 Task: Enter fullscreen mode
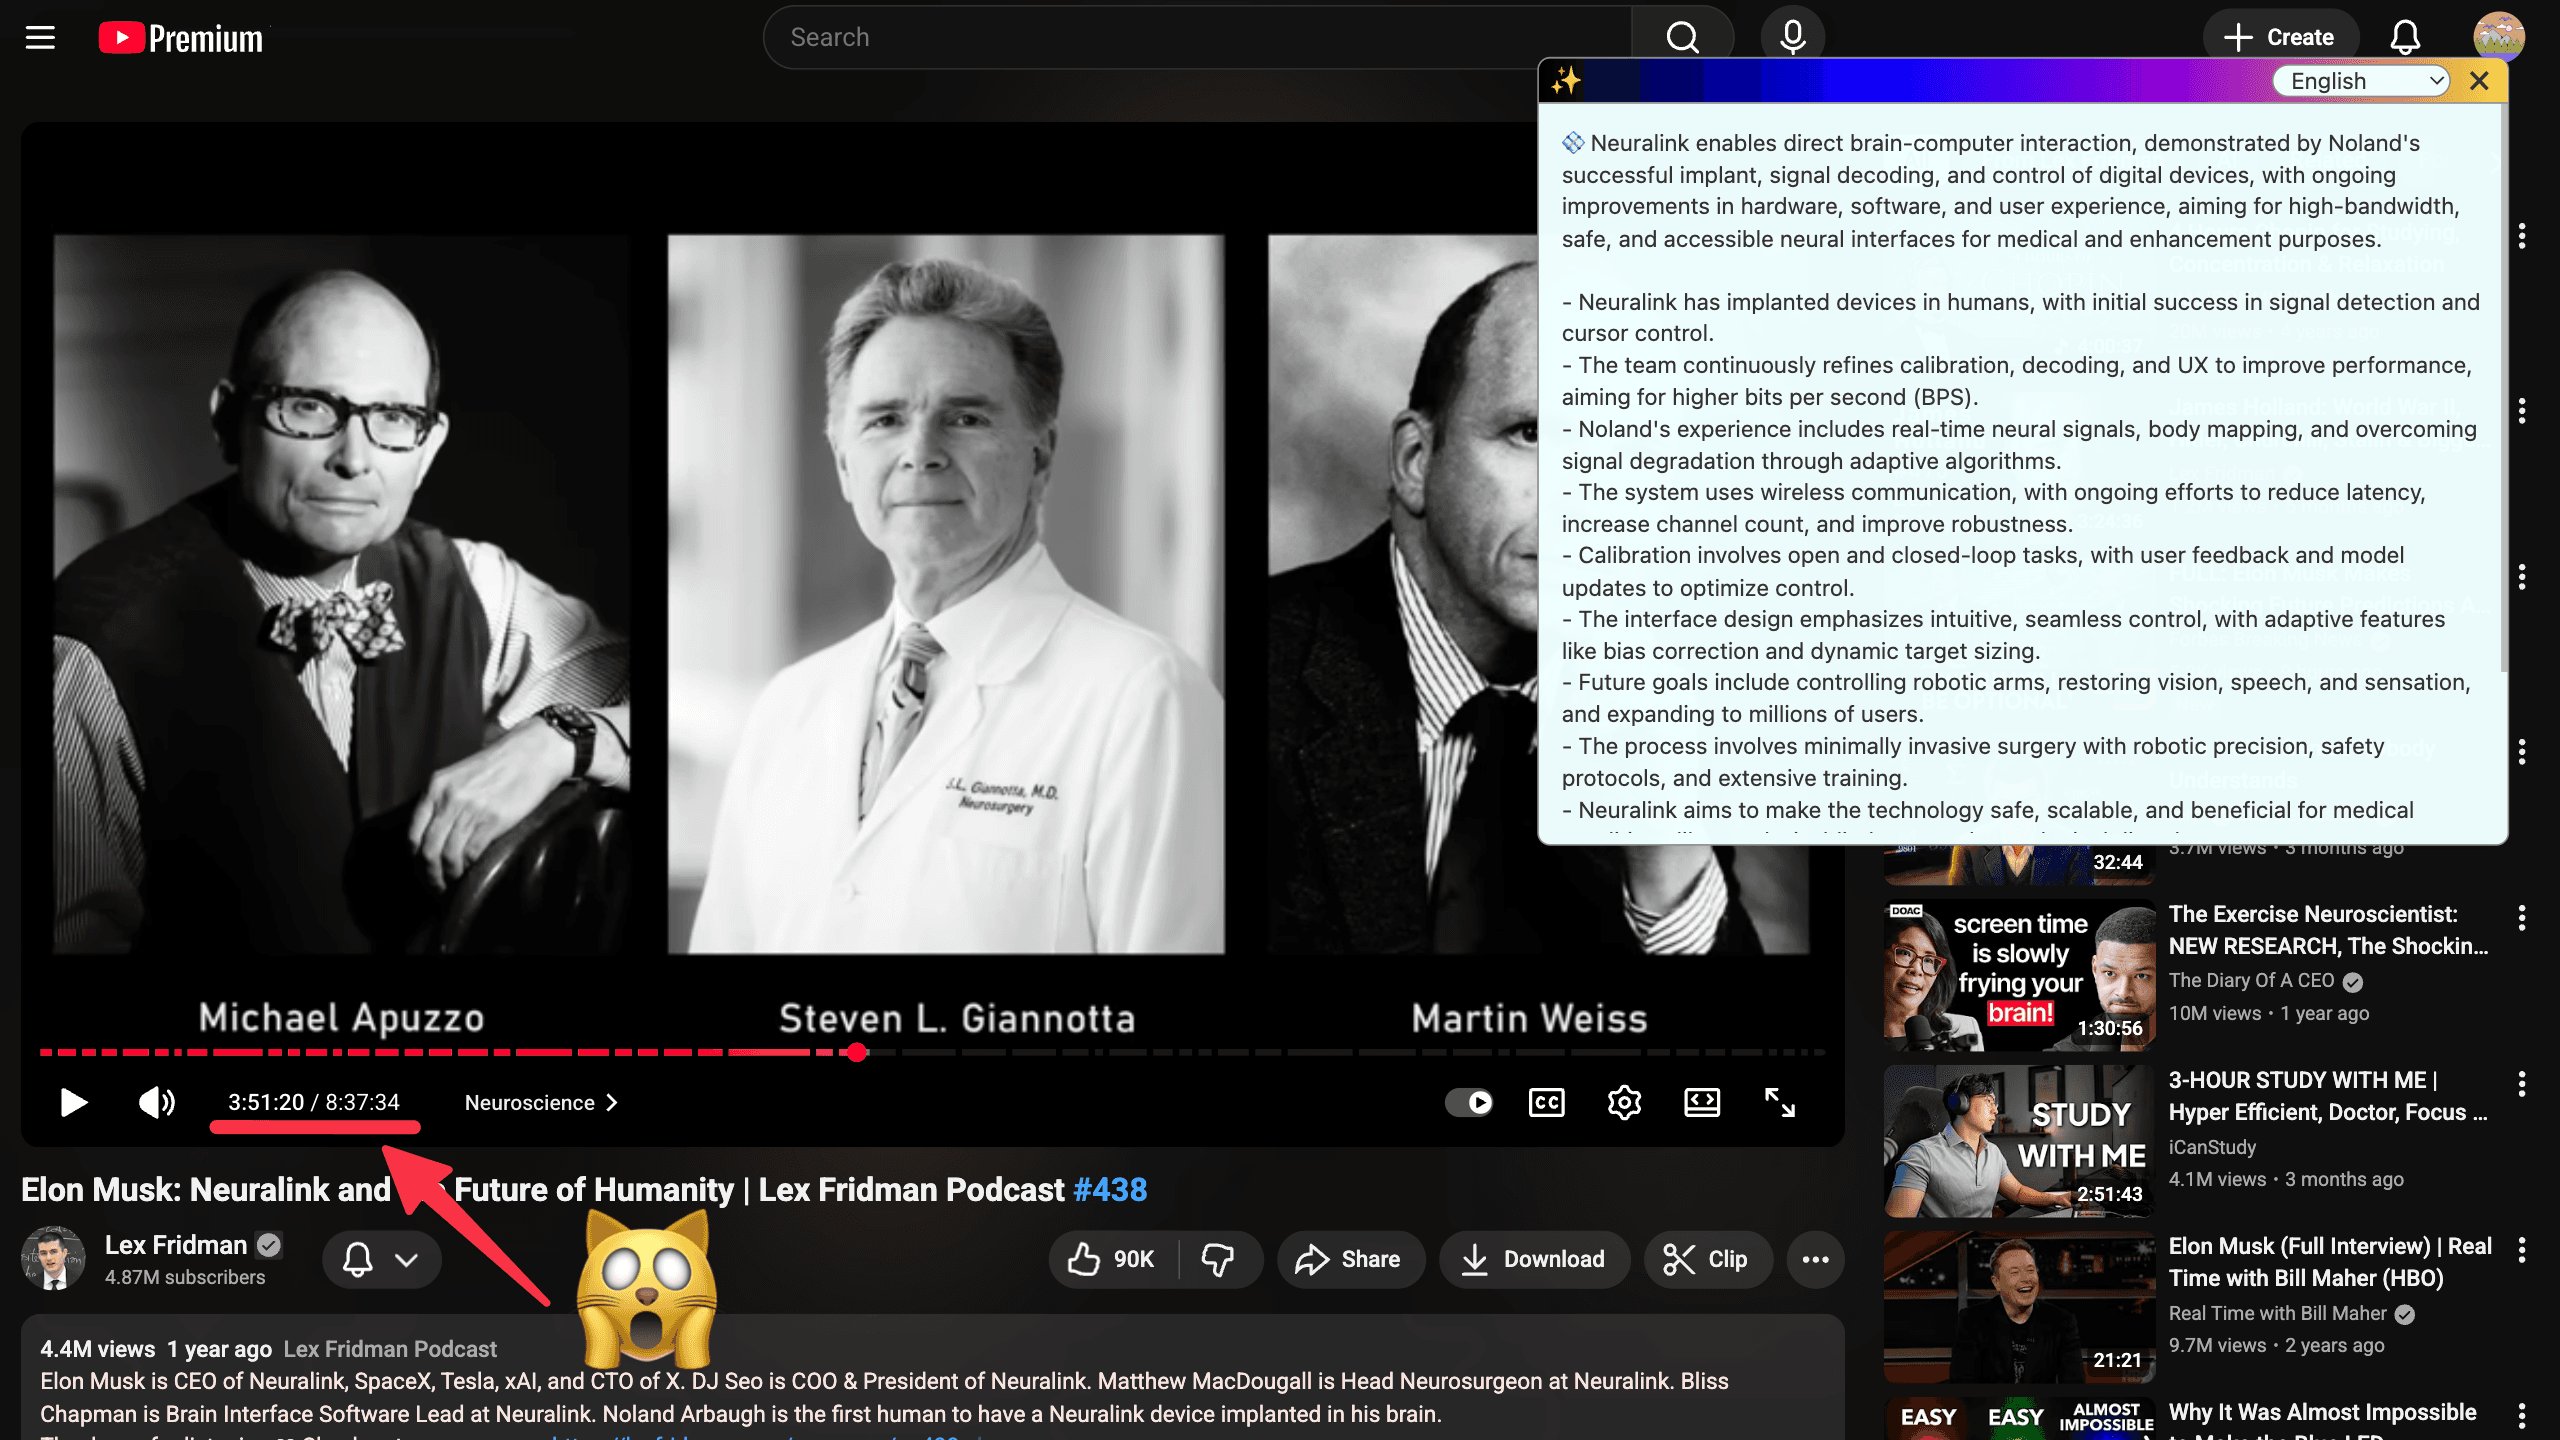click(x=1779, y=1103)
